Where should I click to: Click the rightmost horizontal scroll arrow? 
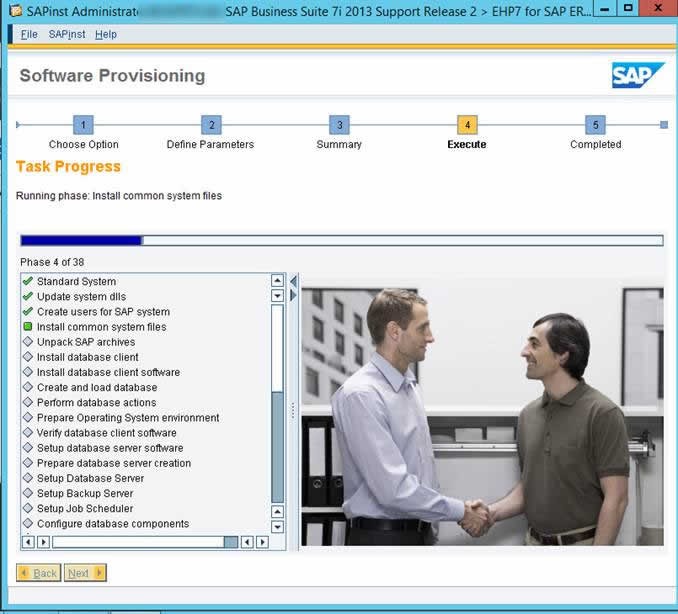pyautogui.click(x=262, y=542)
